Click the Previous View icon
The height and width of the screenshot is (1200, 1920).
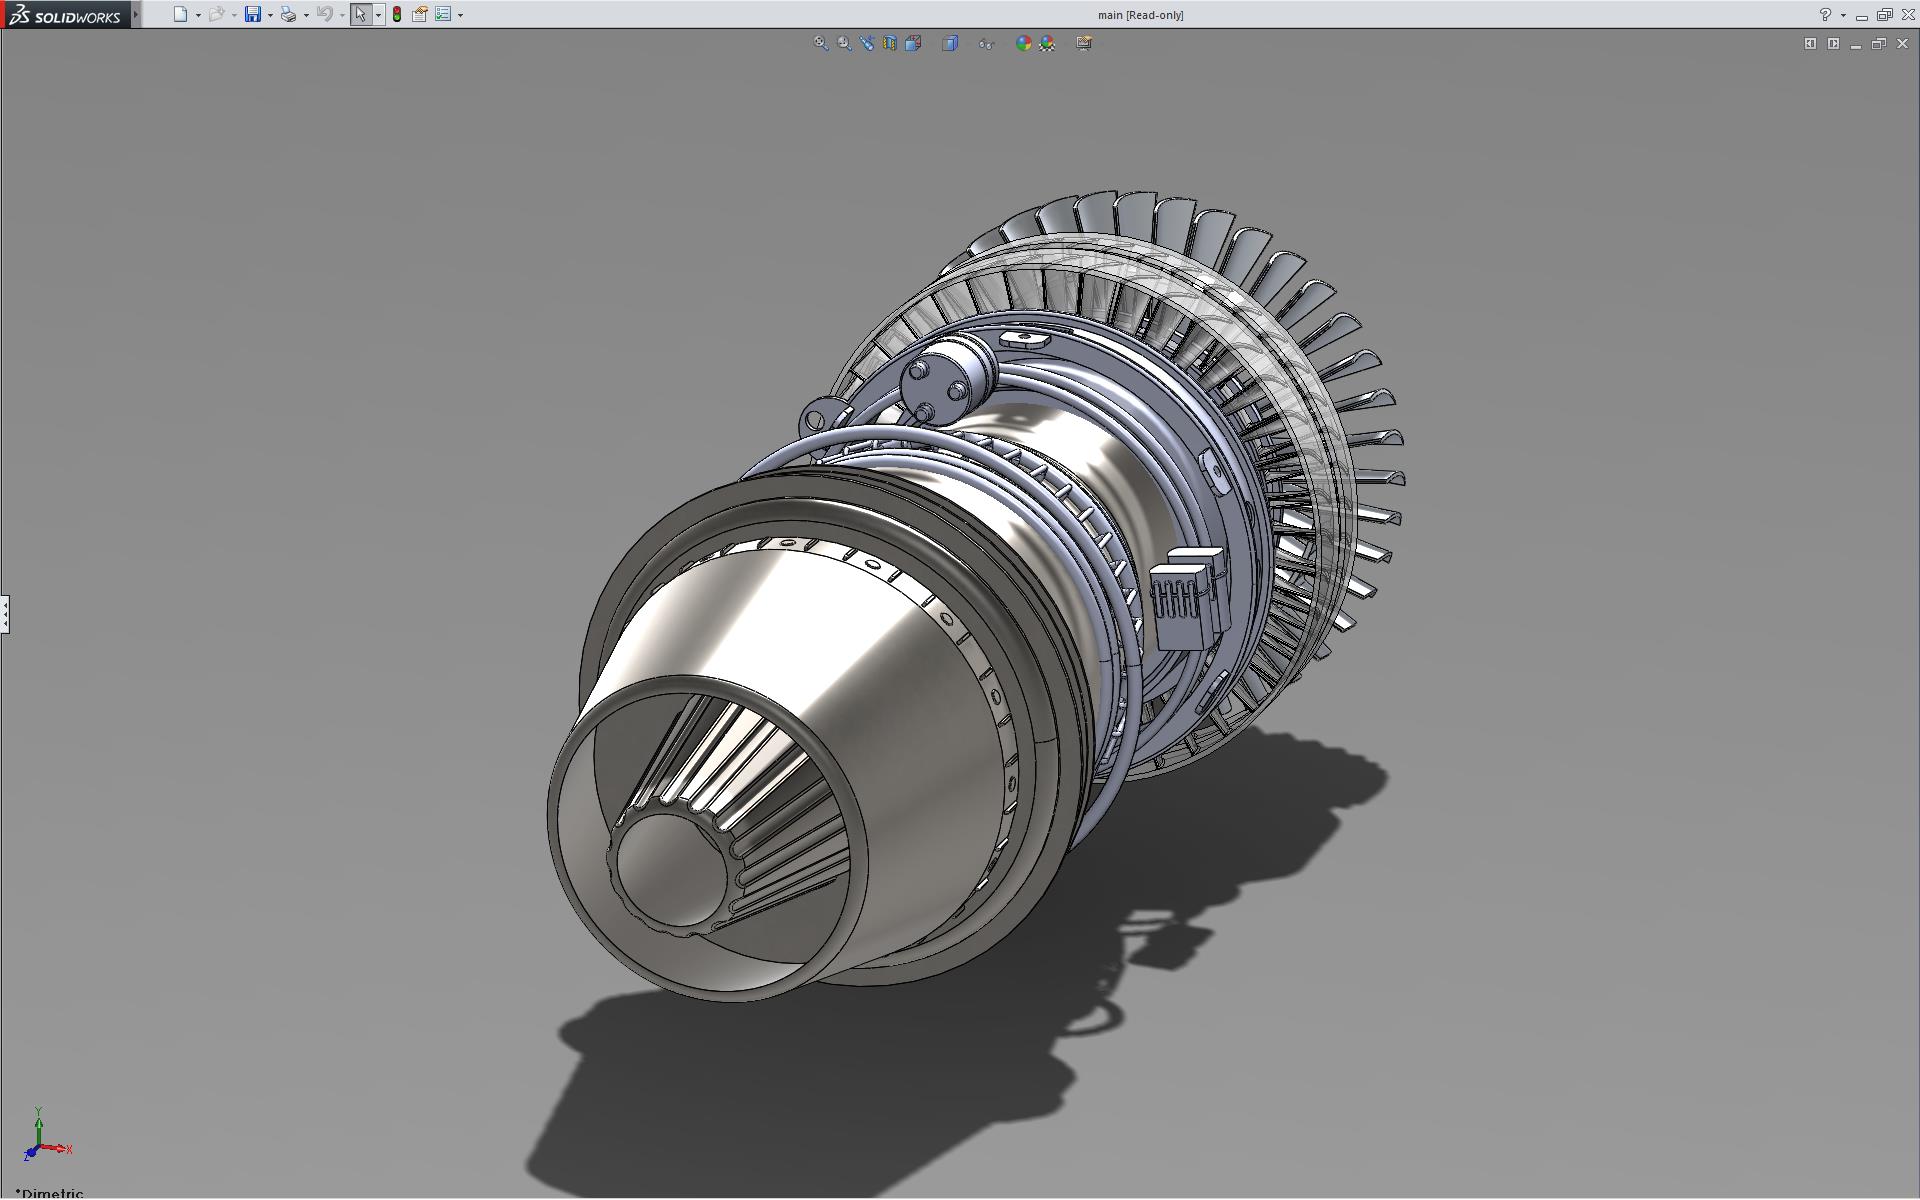[867, 43]
